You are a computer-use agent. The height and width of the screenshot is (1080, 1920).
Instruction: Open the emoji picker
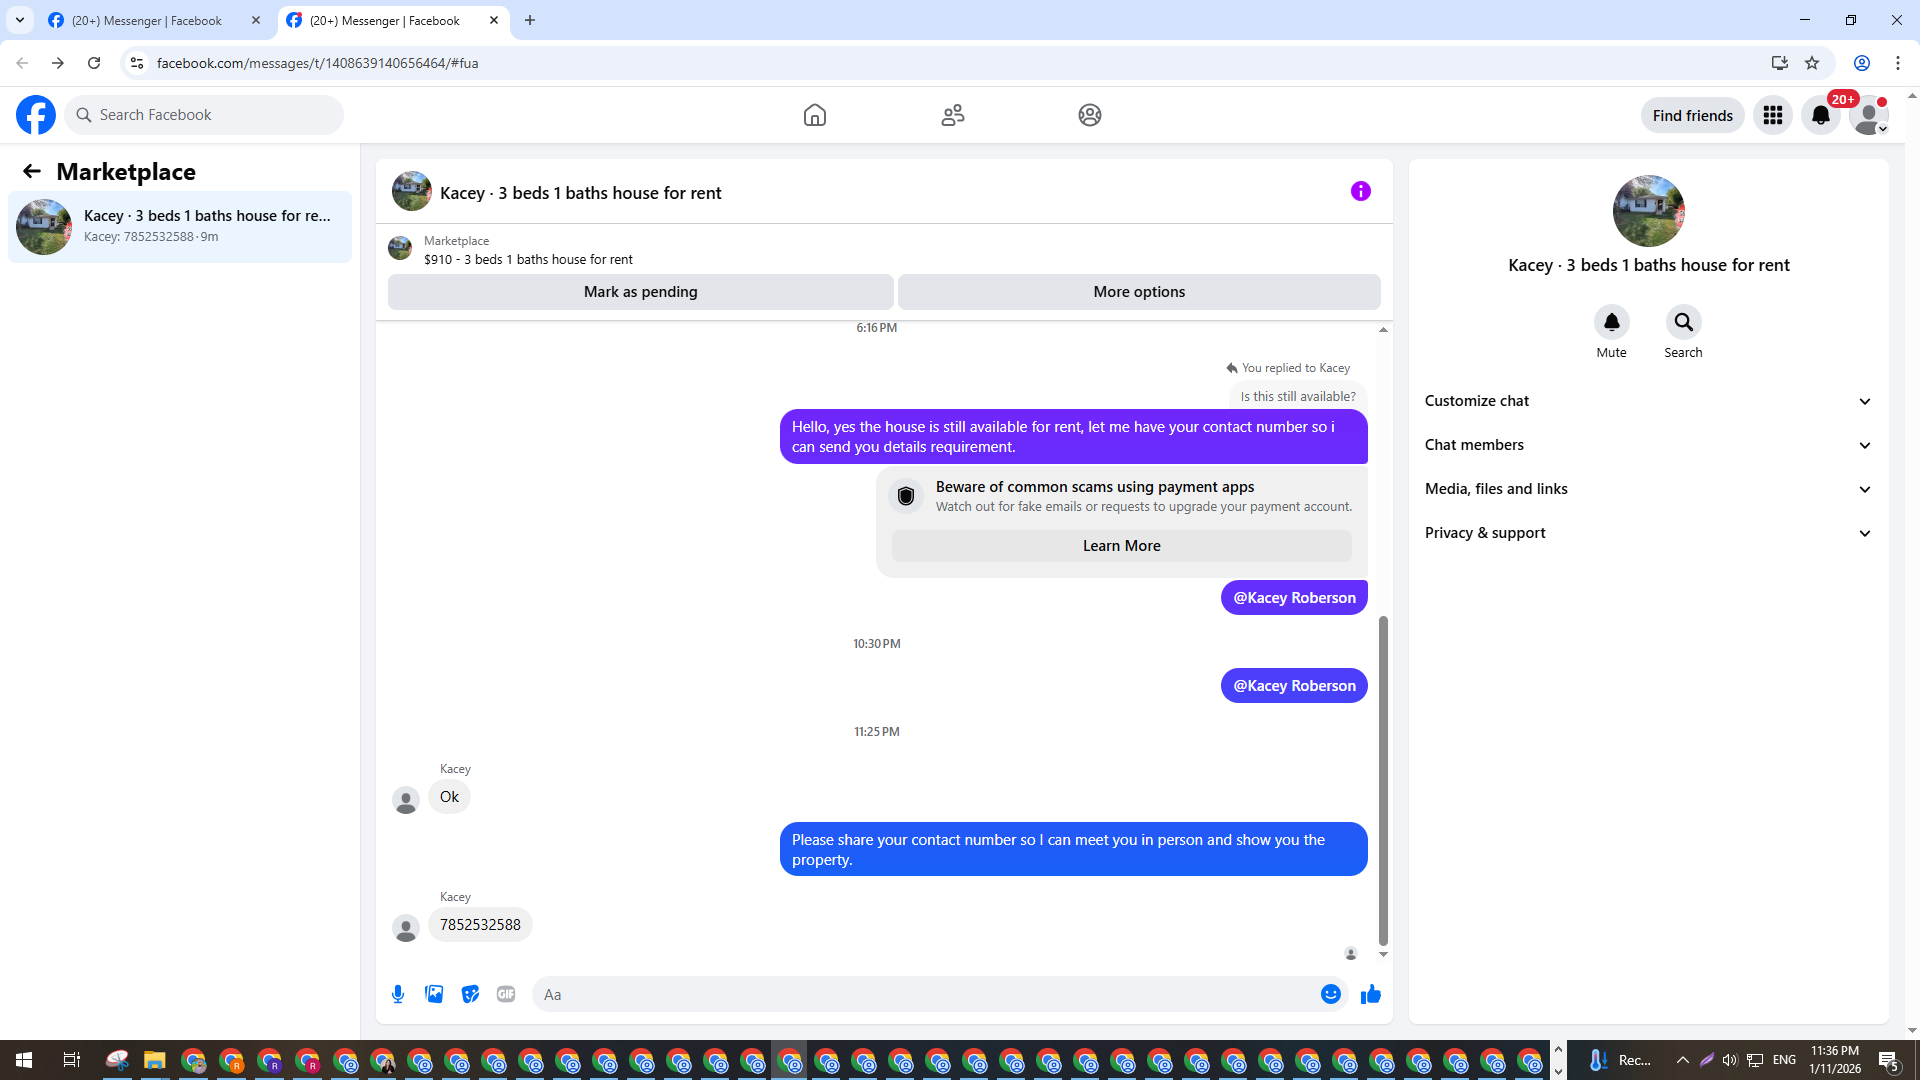(x=1330, y=994)
